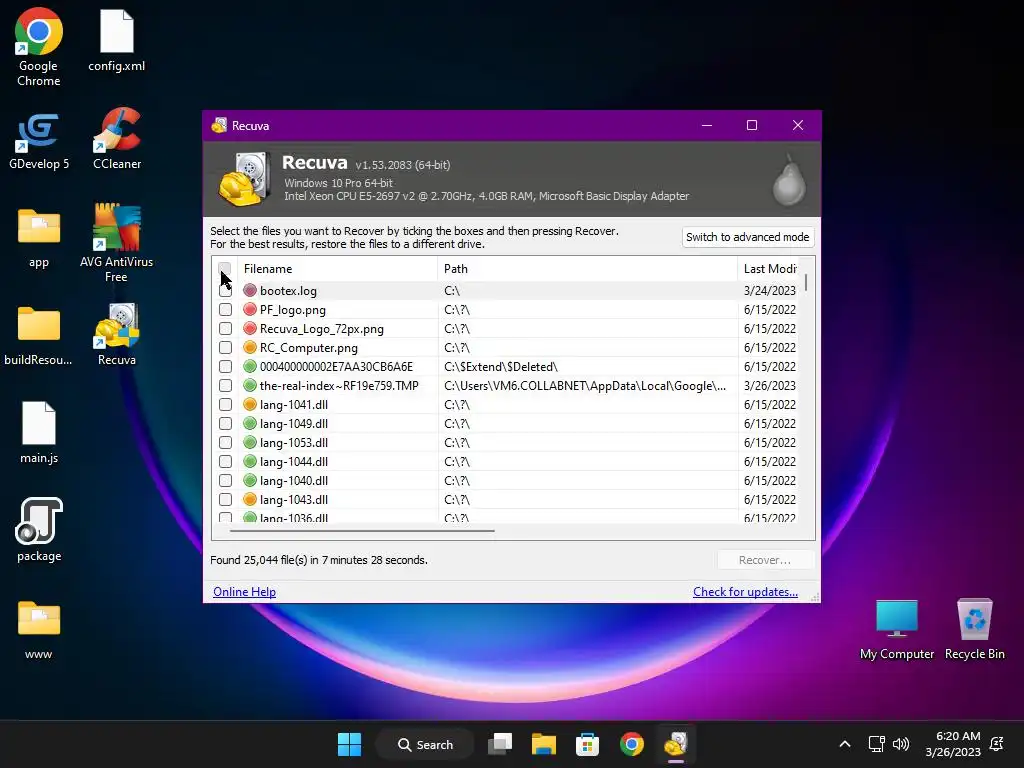The width and height of the screenshot is (1024, 768).
Task: Launch GDevelop 5 desktop shortcut
Action: (39, 140)
